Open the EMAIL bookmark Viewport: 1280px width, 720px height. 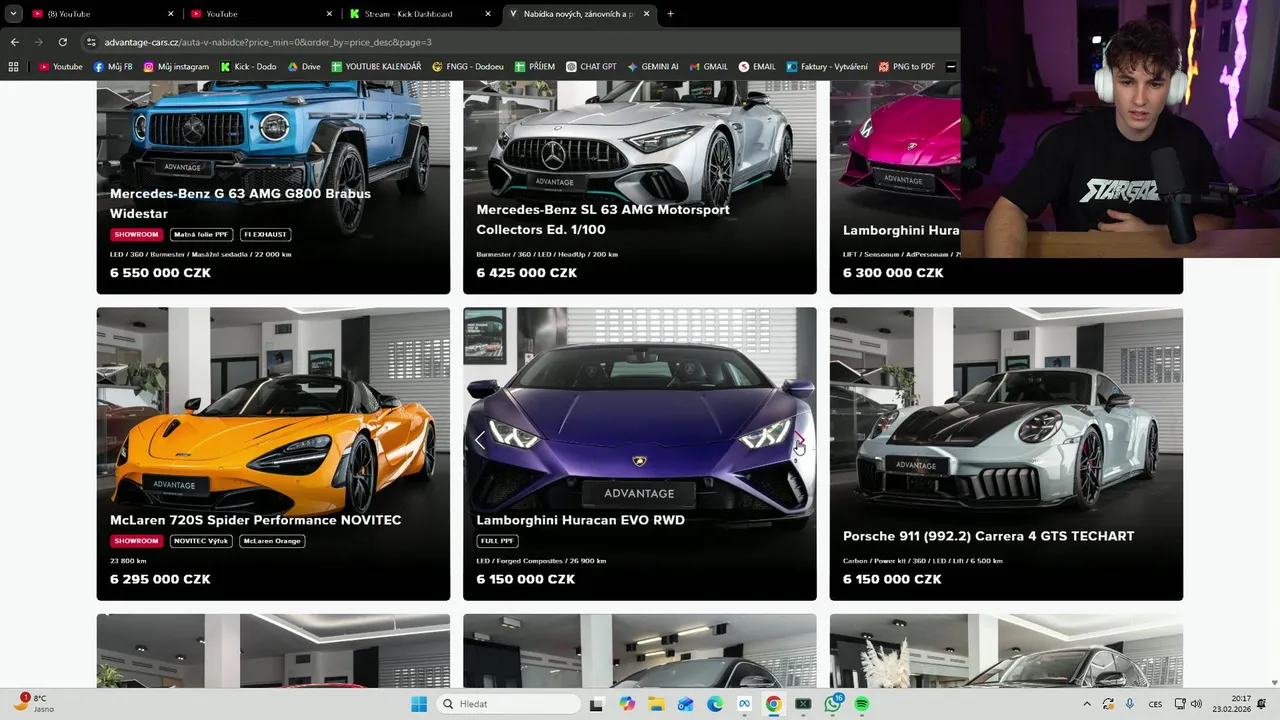click(757, 67)
